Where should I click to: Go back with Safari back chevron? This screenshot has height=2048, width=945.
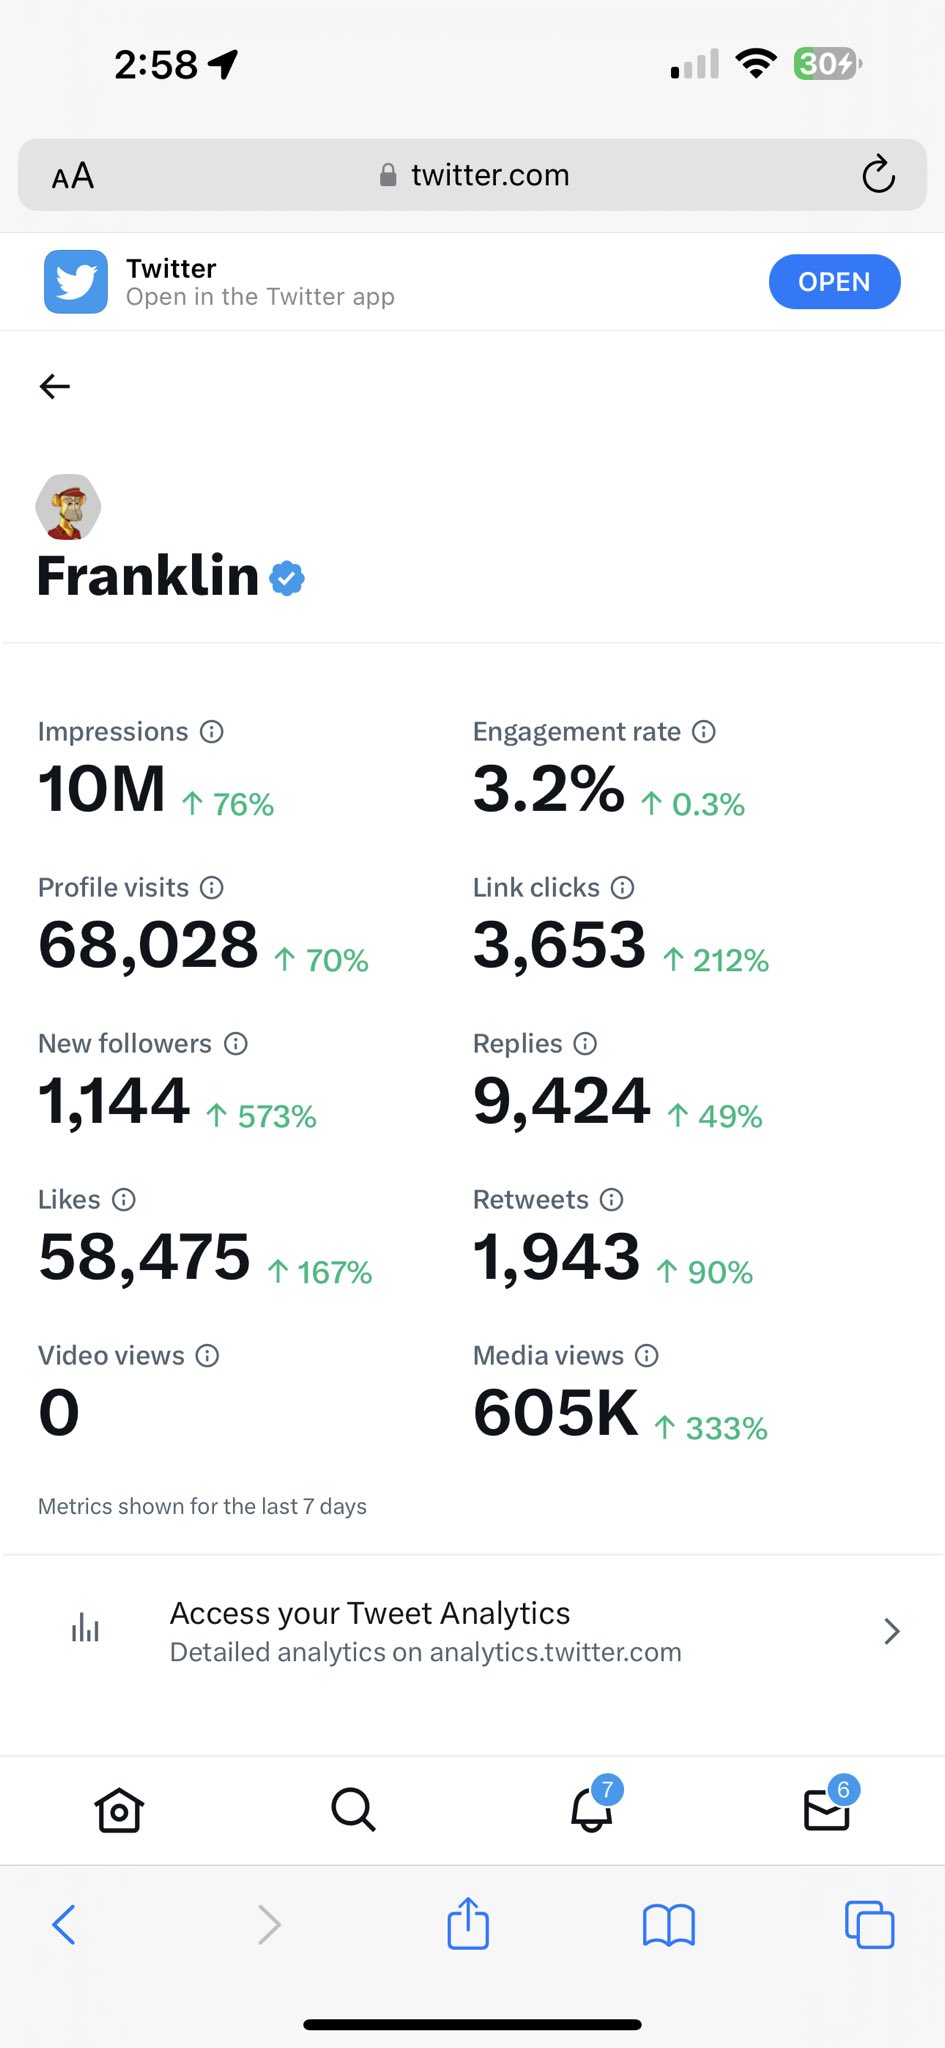pos(64,1924)
